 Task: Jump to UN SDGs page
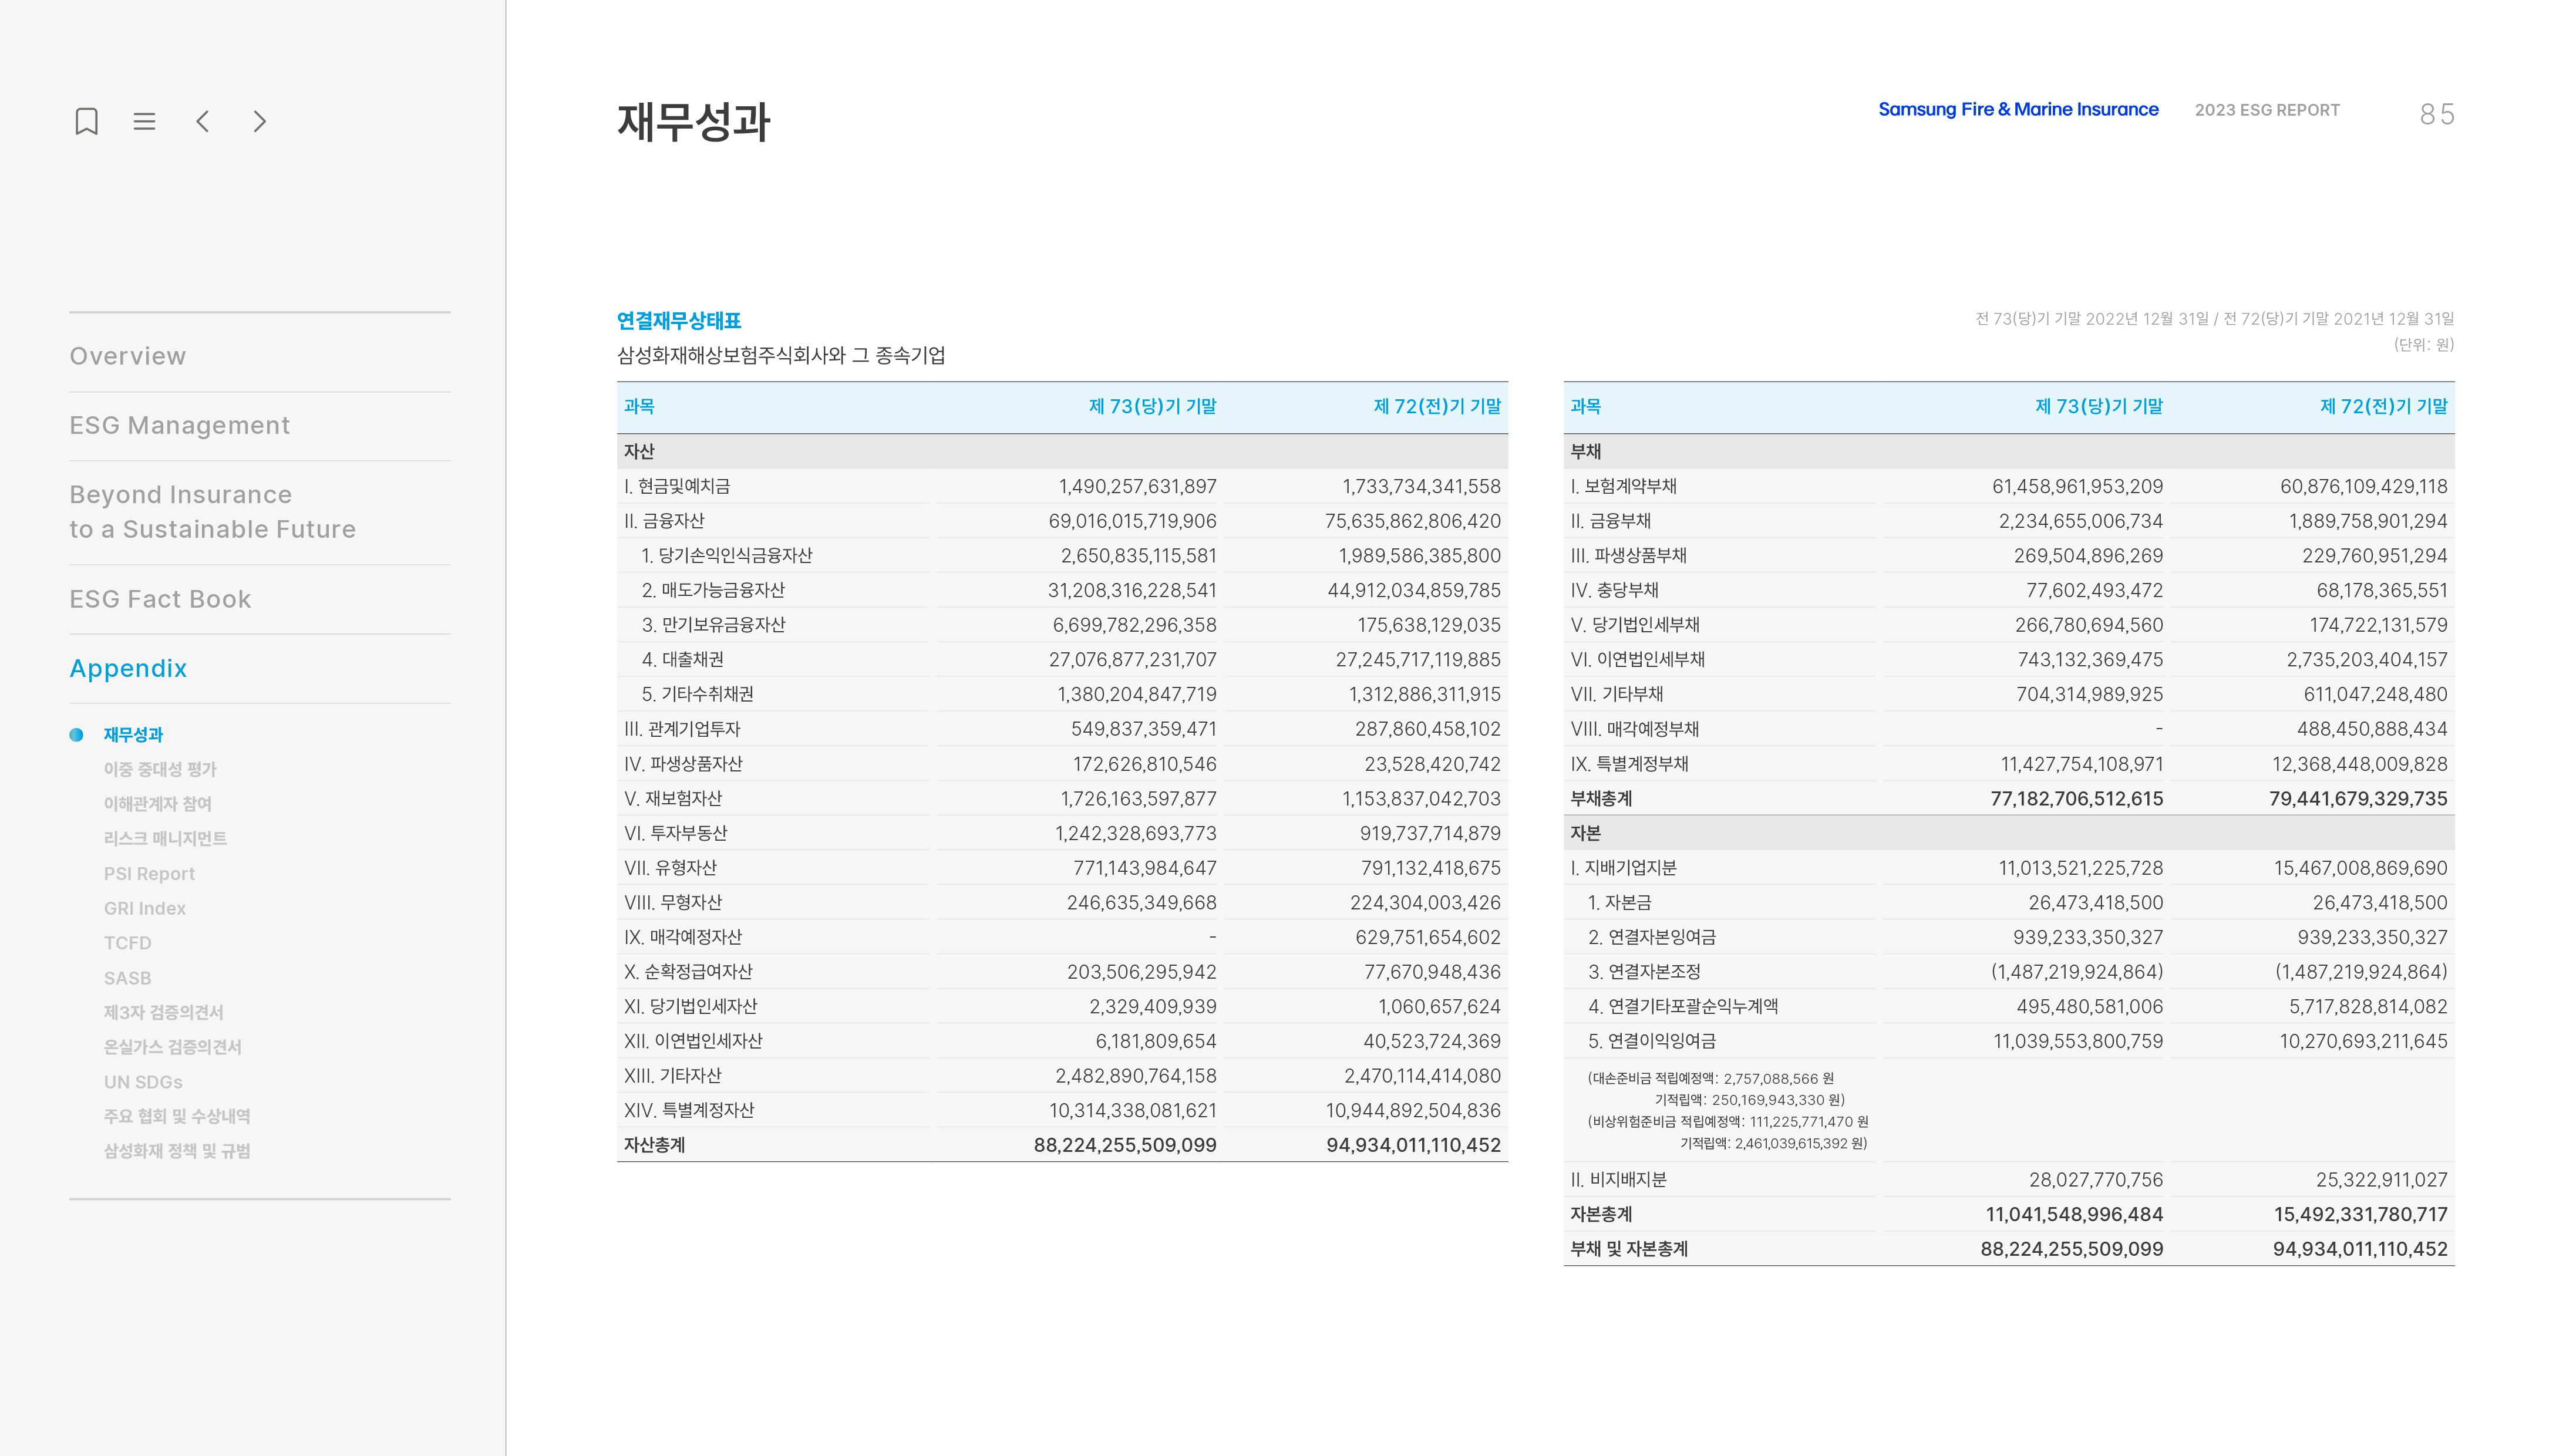pos(143,1082)
